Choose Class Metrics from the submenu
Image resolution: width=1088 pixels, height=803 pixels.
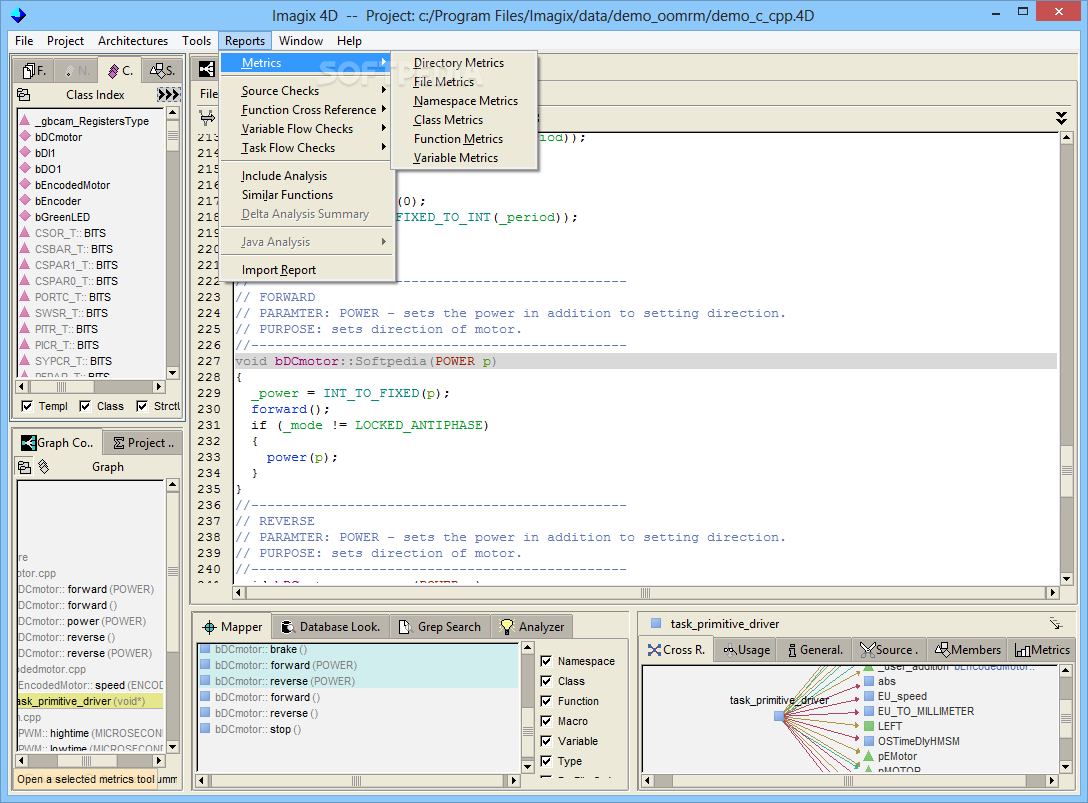point(448,119)
